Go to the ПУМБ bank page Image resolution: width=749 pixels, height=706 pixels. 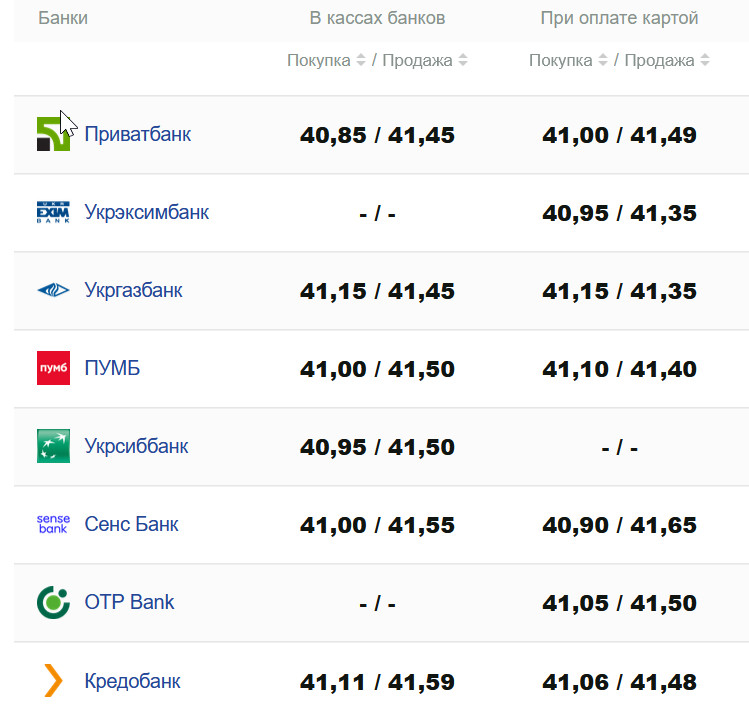112,368
